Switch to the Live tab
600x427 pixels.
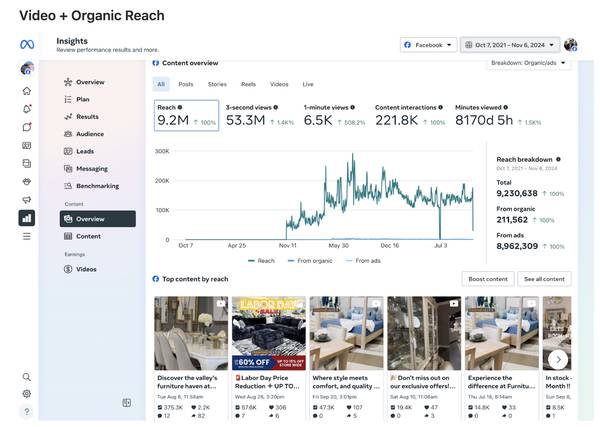[308, 84]
